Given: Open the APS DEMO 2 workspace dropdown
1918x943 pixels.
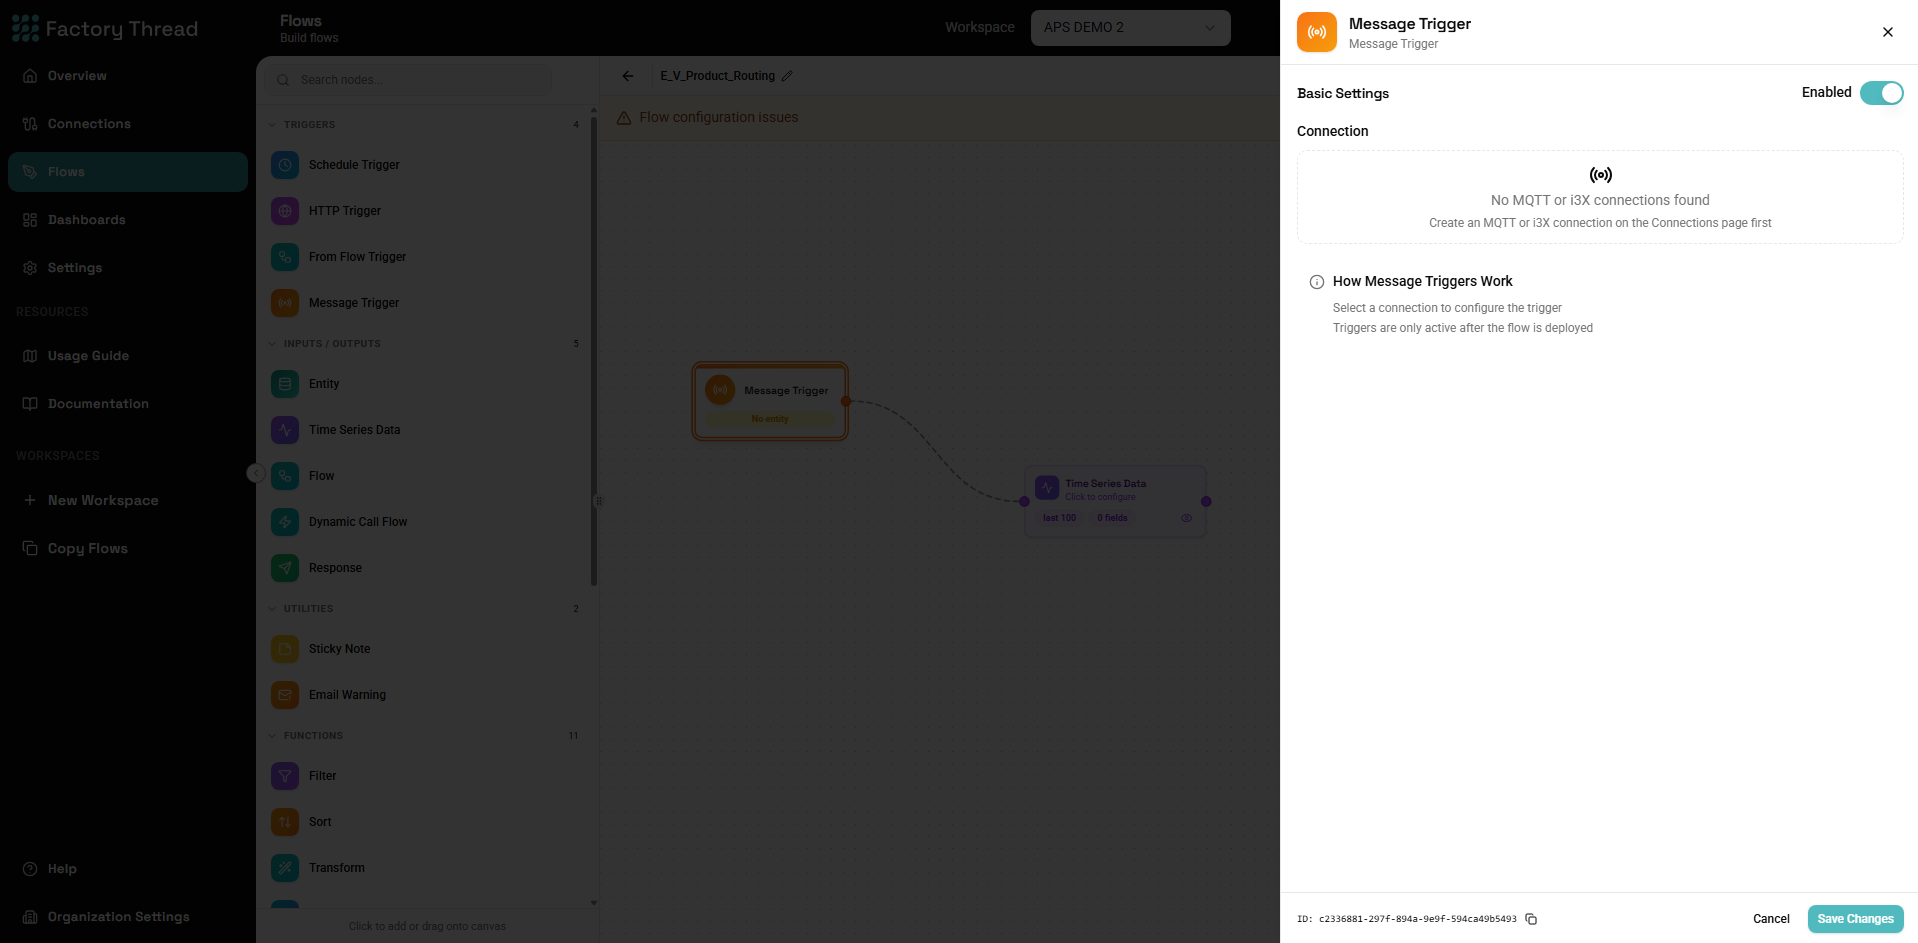Looking at the screenshot, I should 1130,28.
